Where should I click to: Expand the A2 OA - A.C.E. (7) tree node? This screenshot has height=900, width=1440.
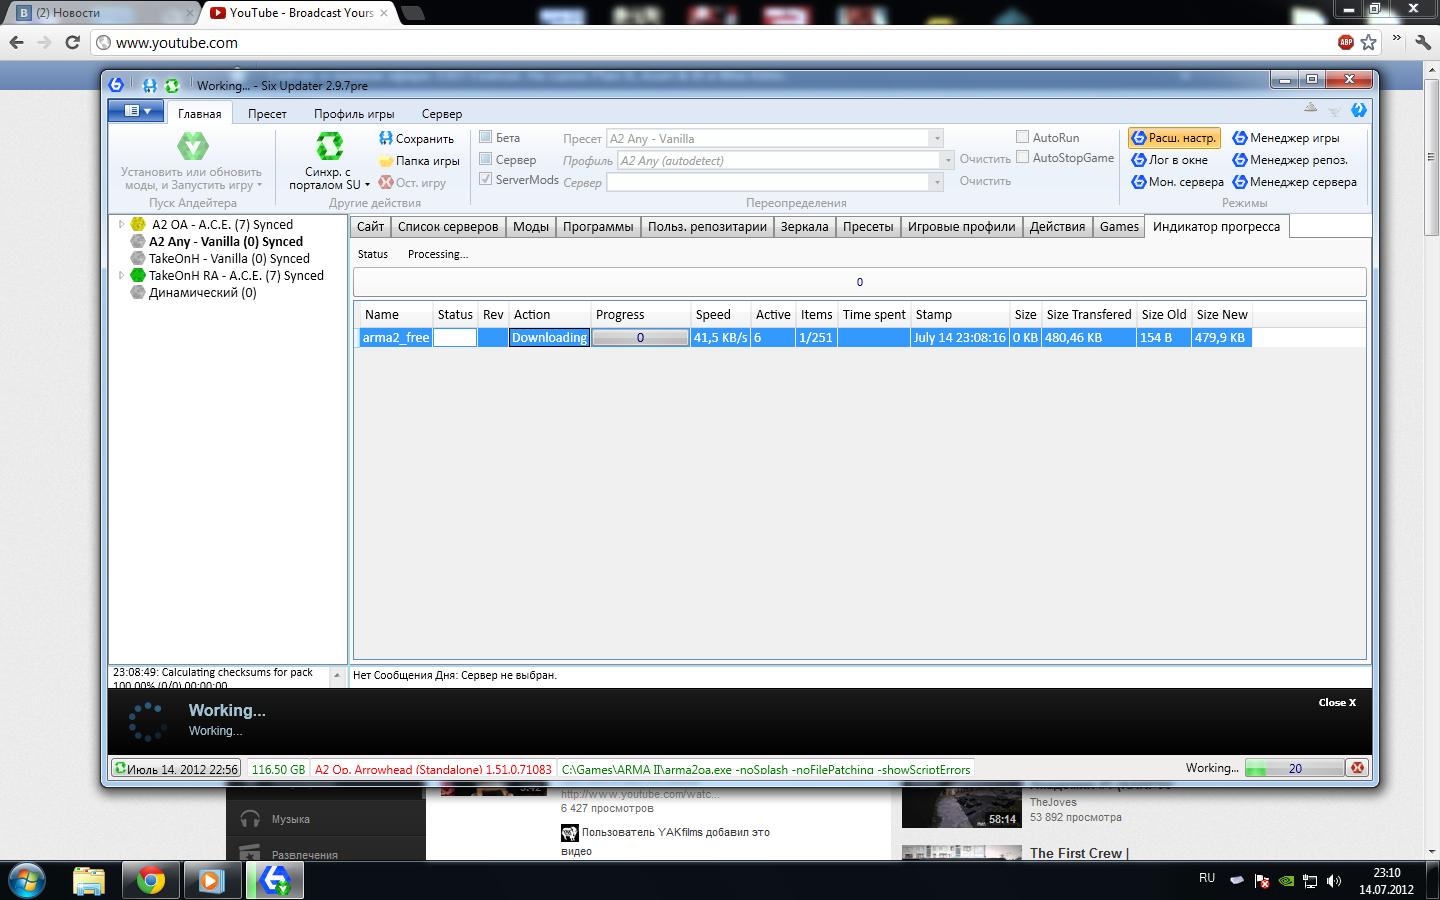(x=122, y=225)
